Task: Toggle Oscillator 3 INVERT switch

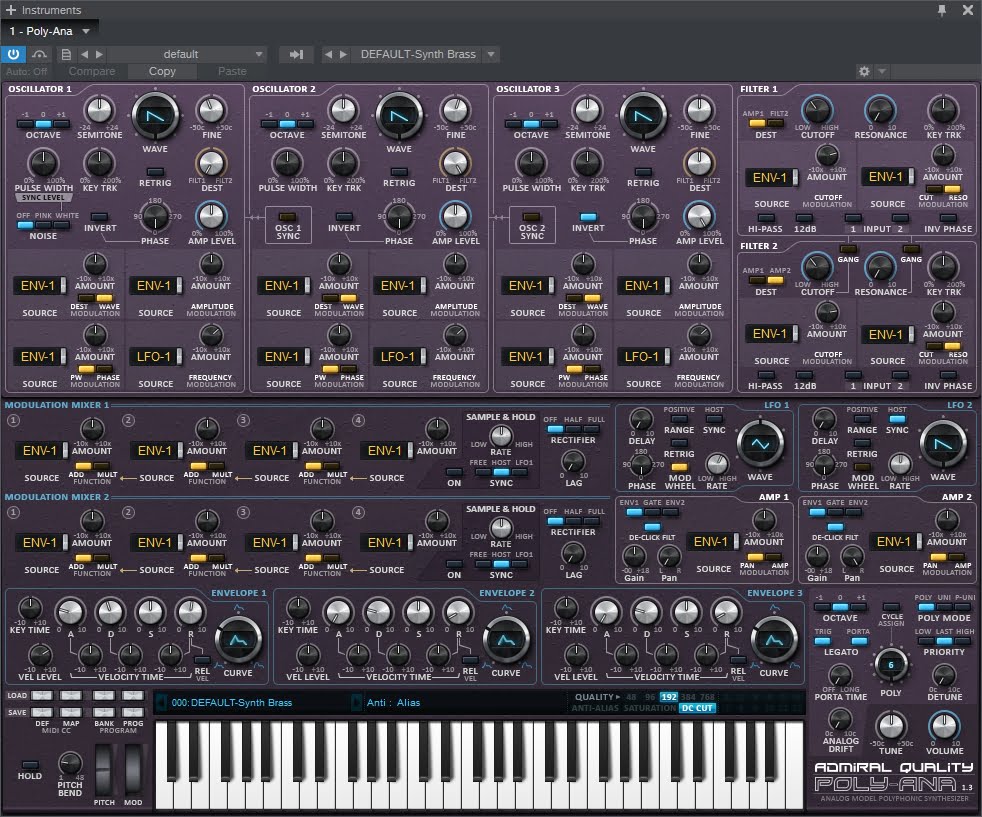Action: click(588, 217)
